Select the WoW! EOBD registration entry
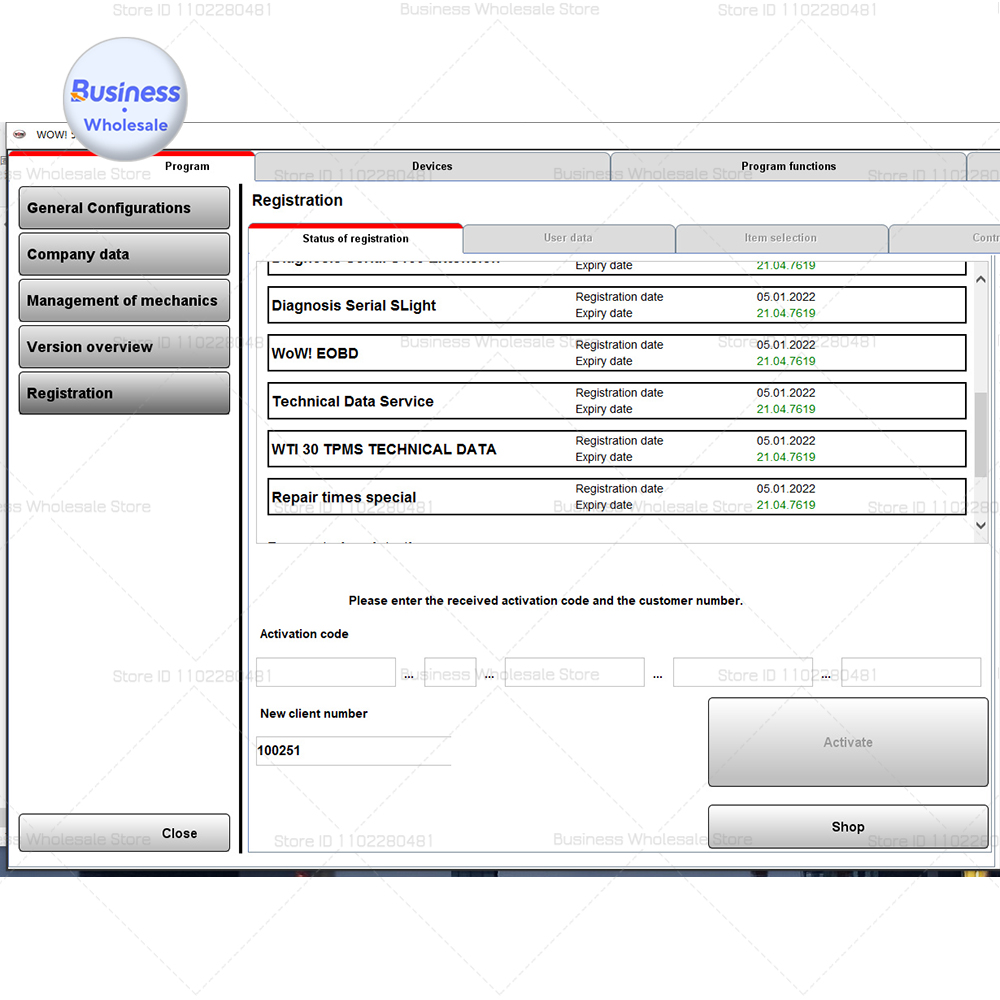 (x=616, y=352)
